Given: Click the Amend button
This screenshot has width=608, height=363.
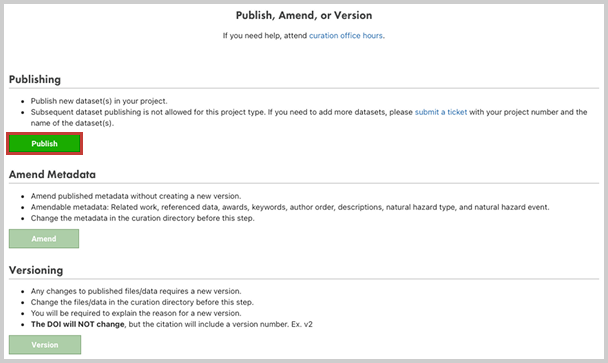Looking at the screenshot, I should pyautogui.click(x=44, y=239).
